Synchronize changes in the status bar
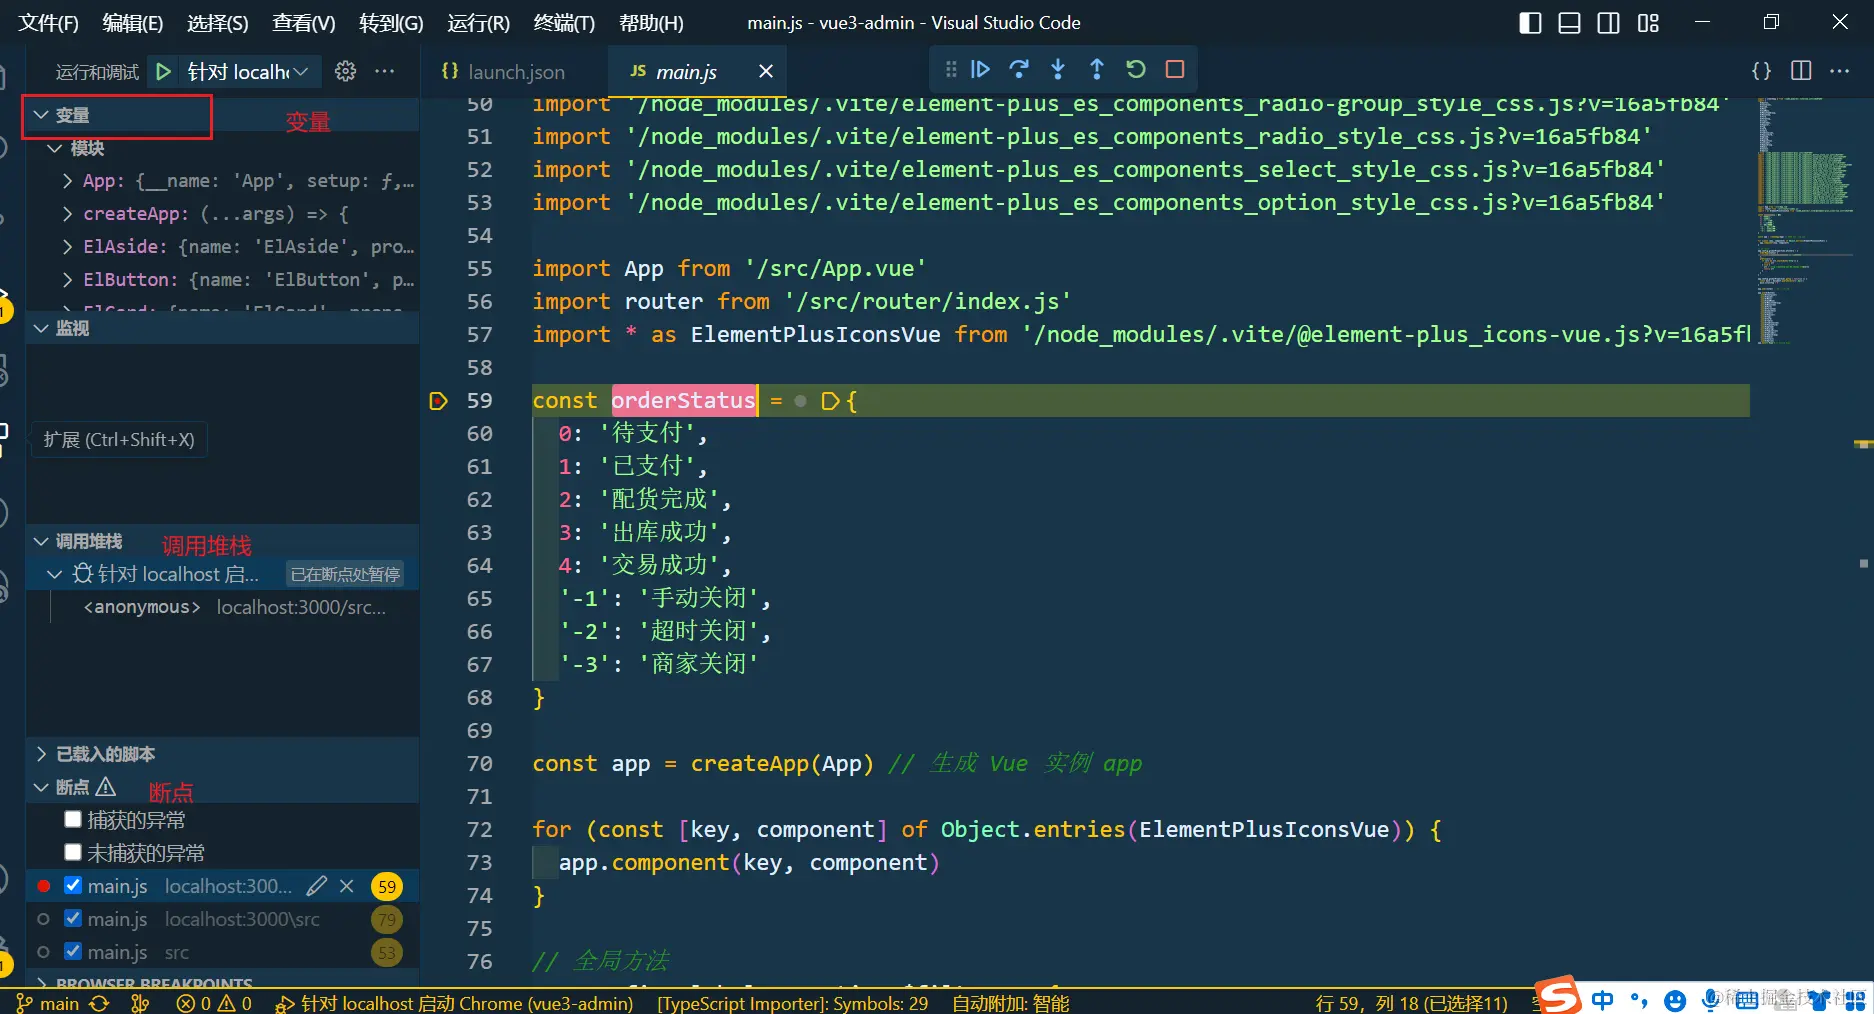Viewport: 1874px width, 1014px height. [99, 1003]
